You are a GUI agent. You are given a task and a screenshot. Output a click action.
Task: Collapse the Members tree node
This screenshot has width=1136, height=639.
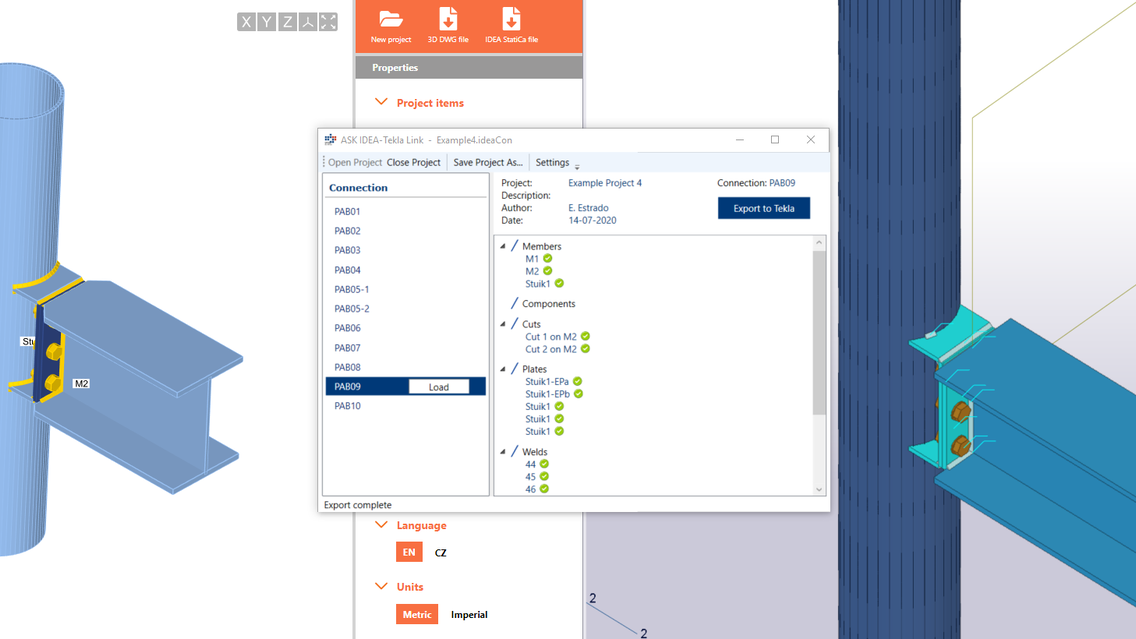coord(503,246)
